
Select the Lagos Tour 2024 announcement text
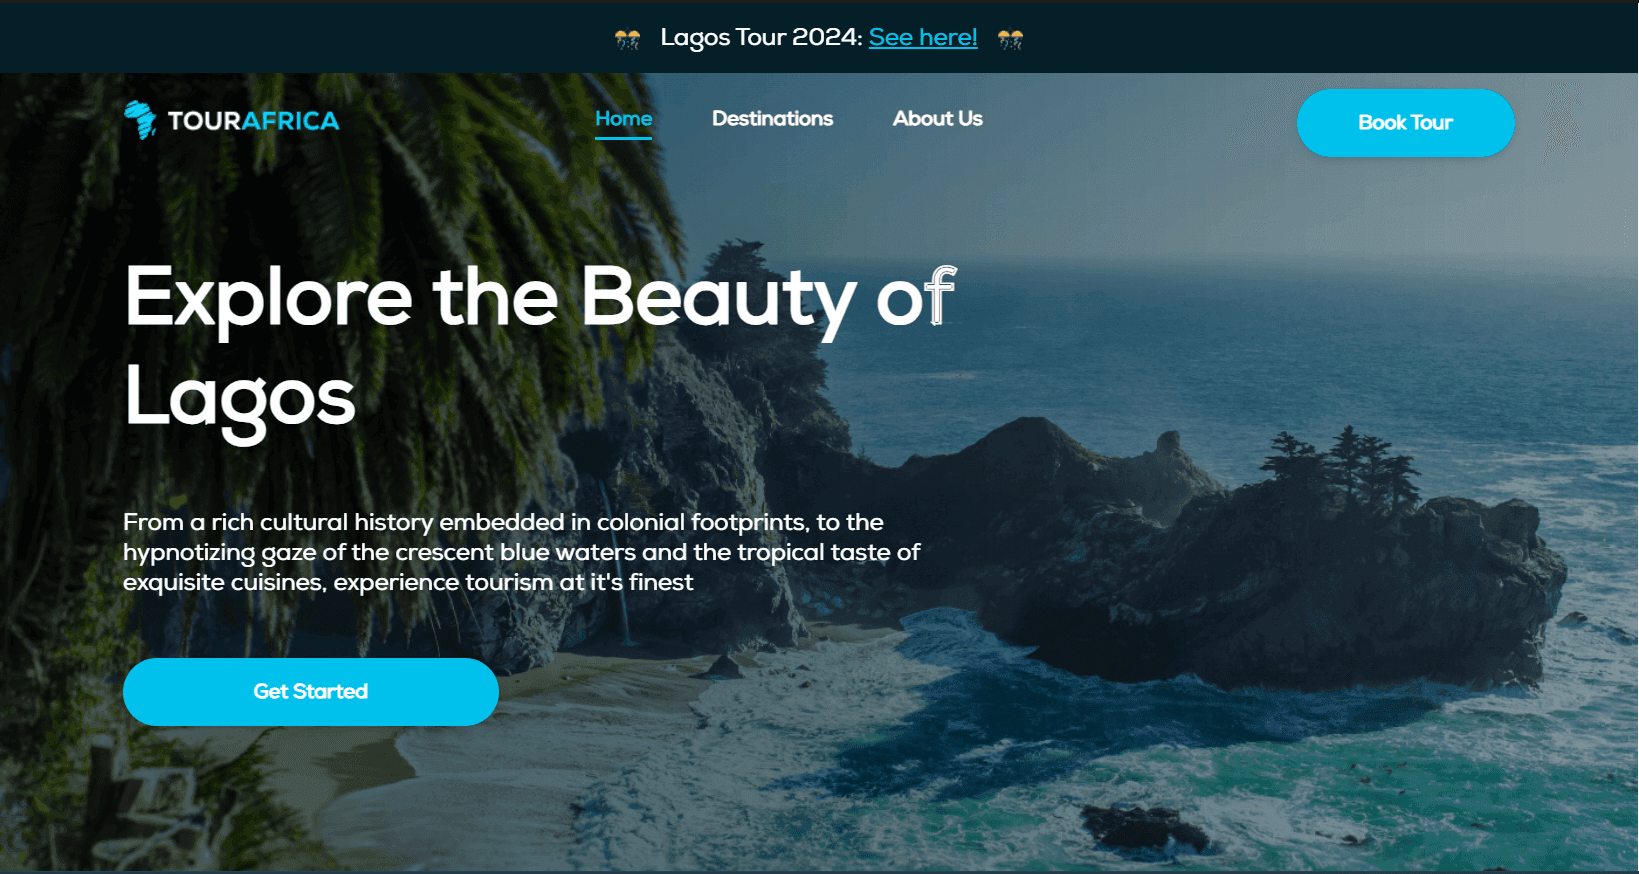761,37
